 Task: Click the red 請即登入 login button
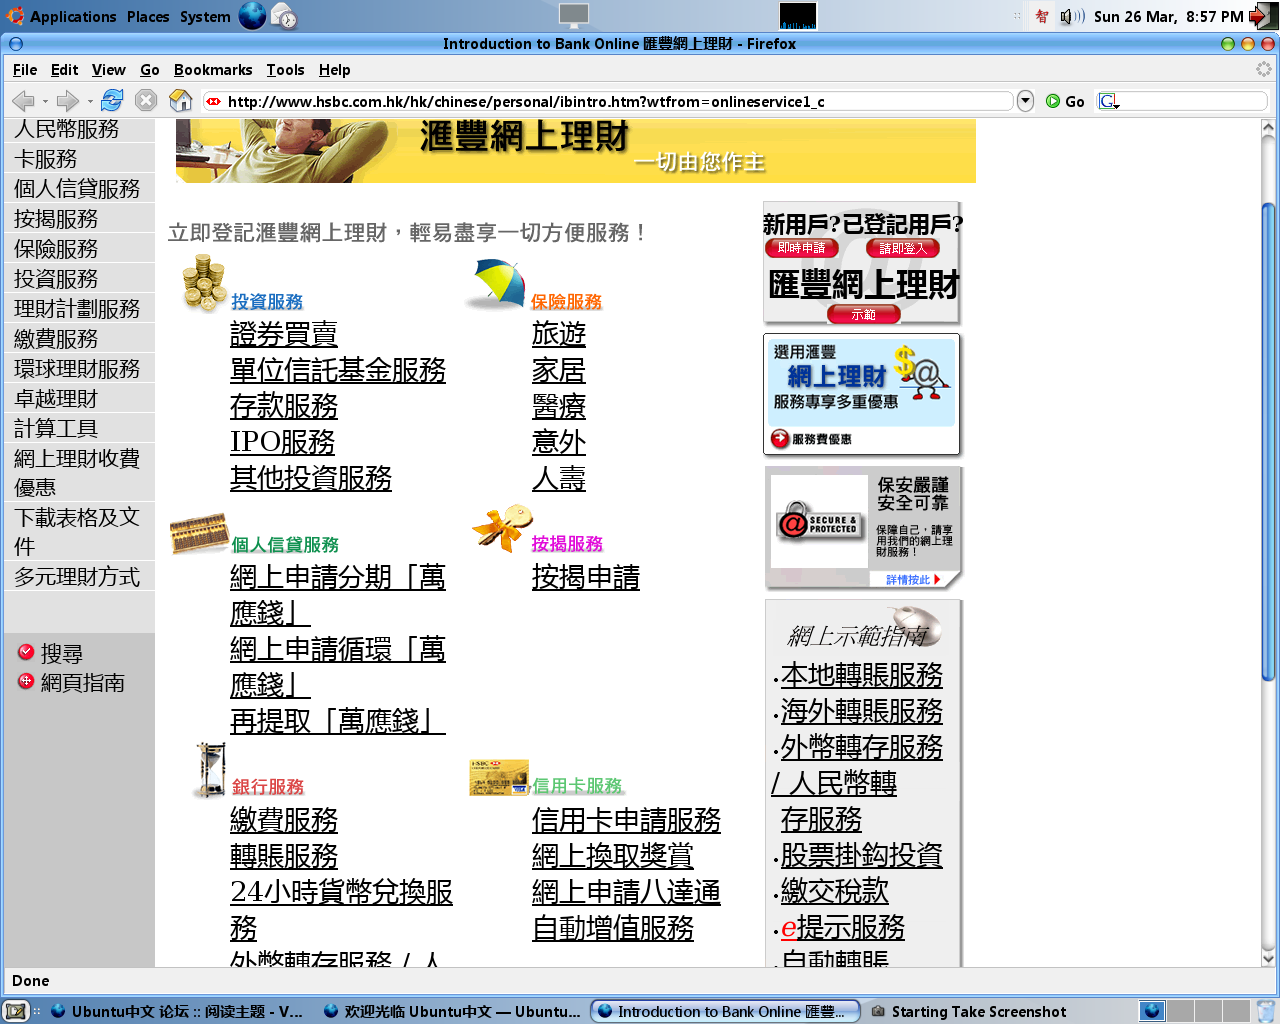click(x=903, y=248)
